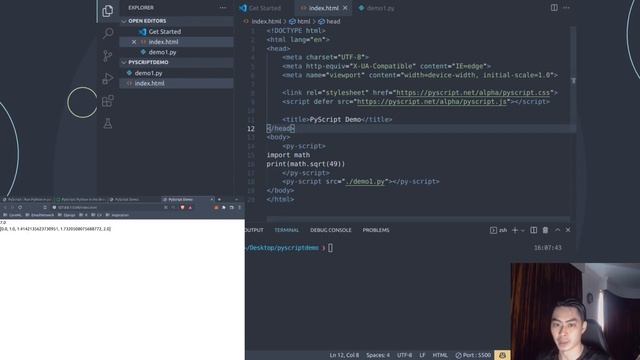Kill terminal with trash icon
Image resolution: width=640 pixels, height=360 pixels.
pyautogui.click(x=545, y=230)
